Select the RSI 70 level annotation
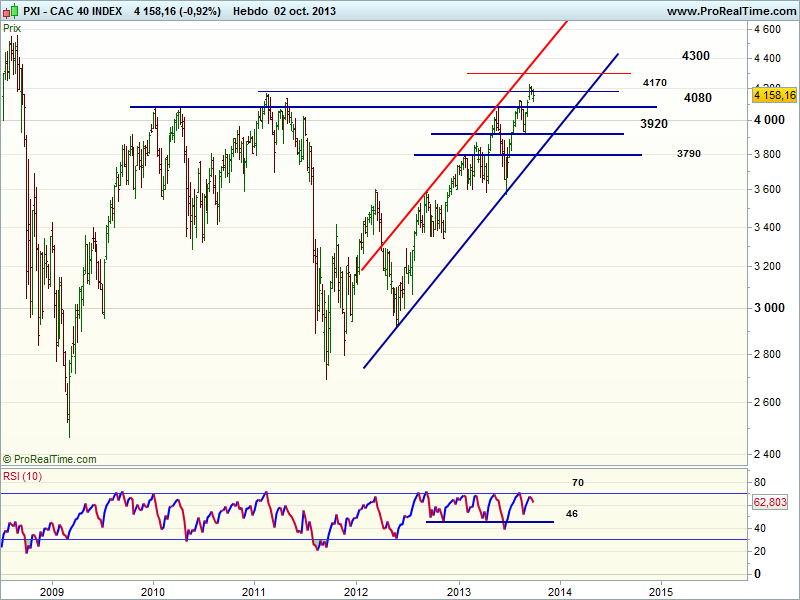The width and height of the screenshot is (800, 600). point(578,483)
